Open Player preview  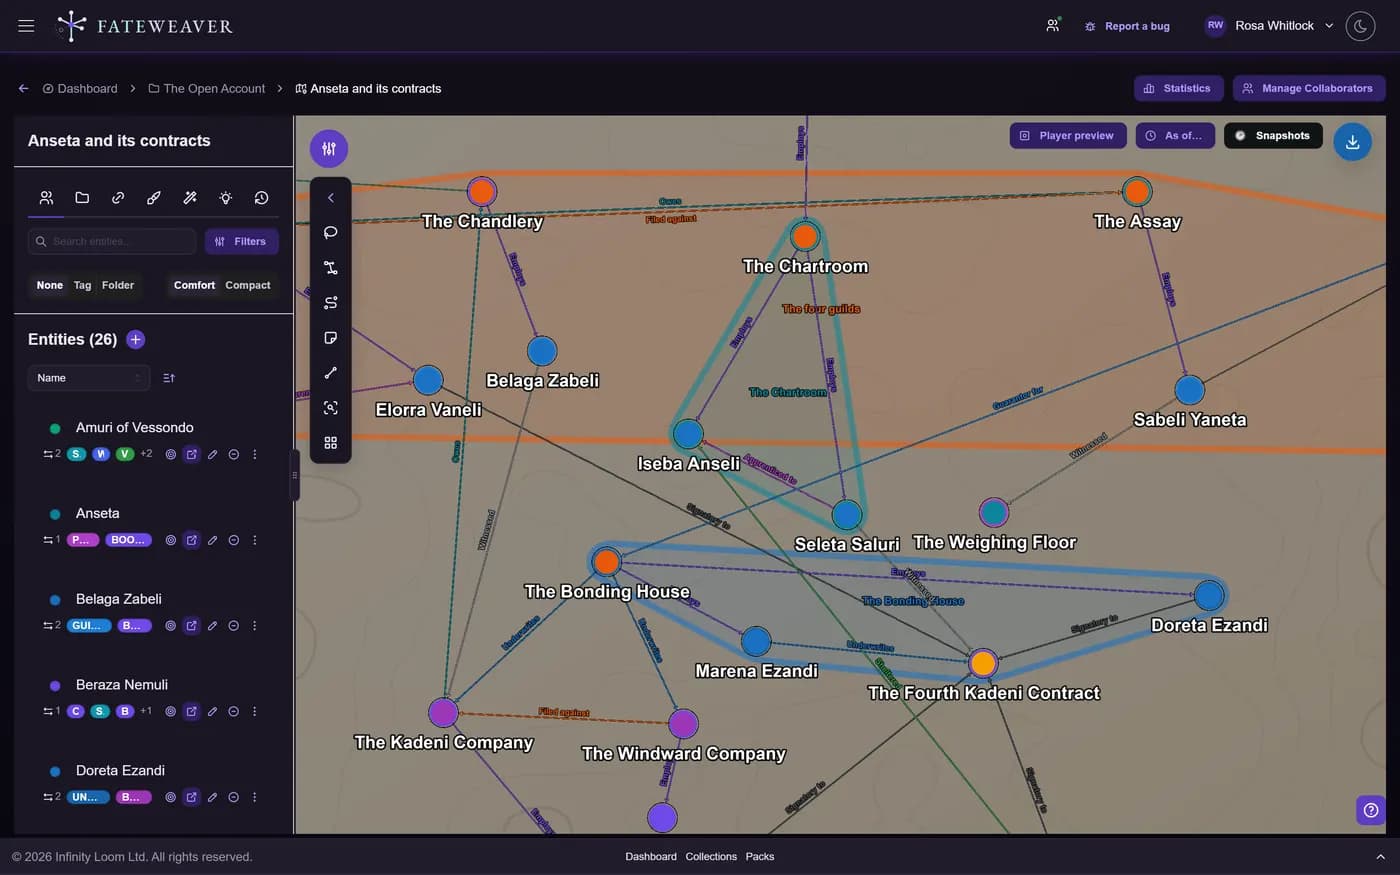pos(1068,136)
